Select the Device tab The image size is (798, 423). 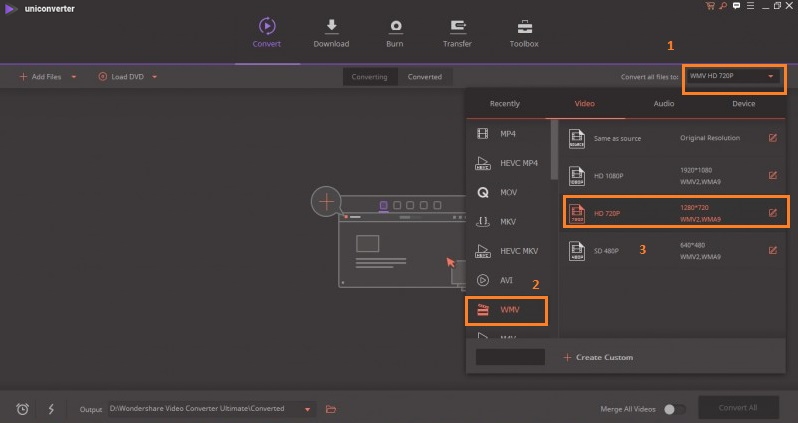[744, 103]
